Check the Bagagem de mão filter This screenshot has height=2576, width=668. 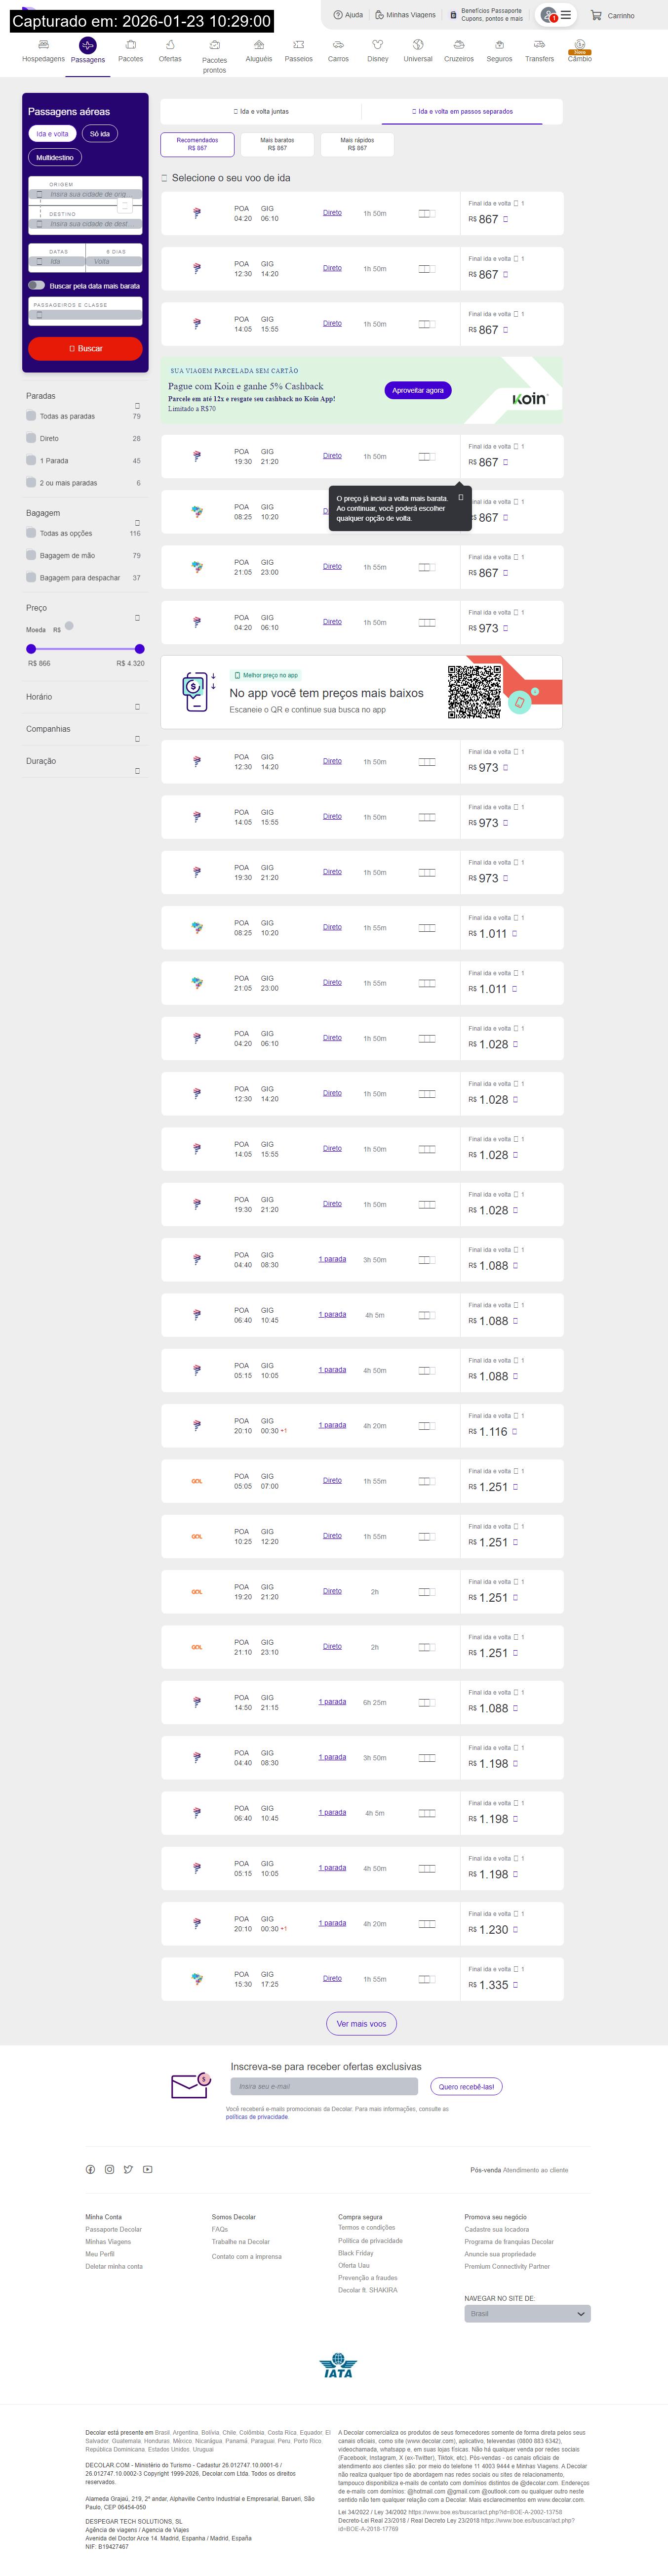[31, 555]
